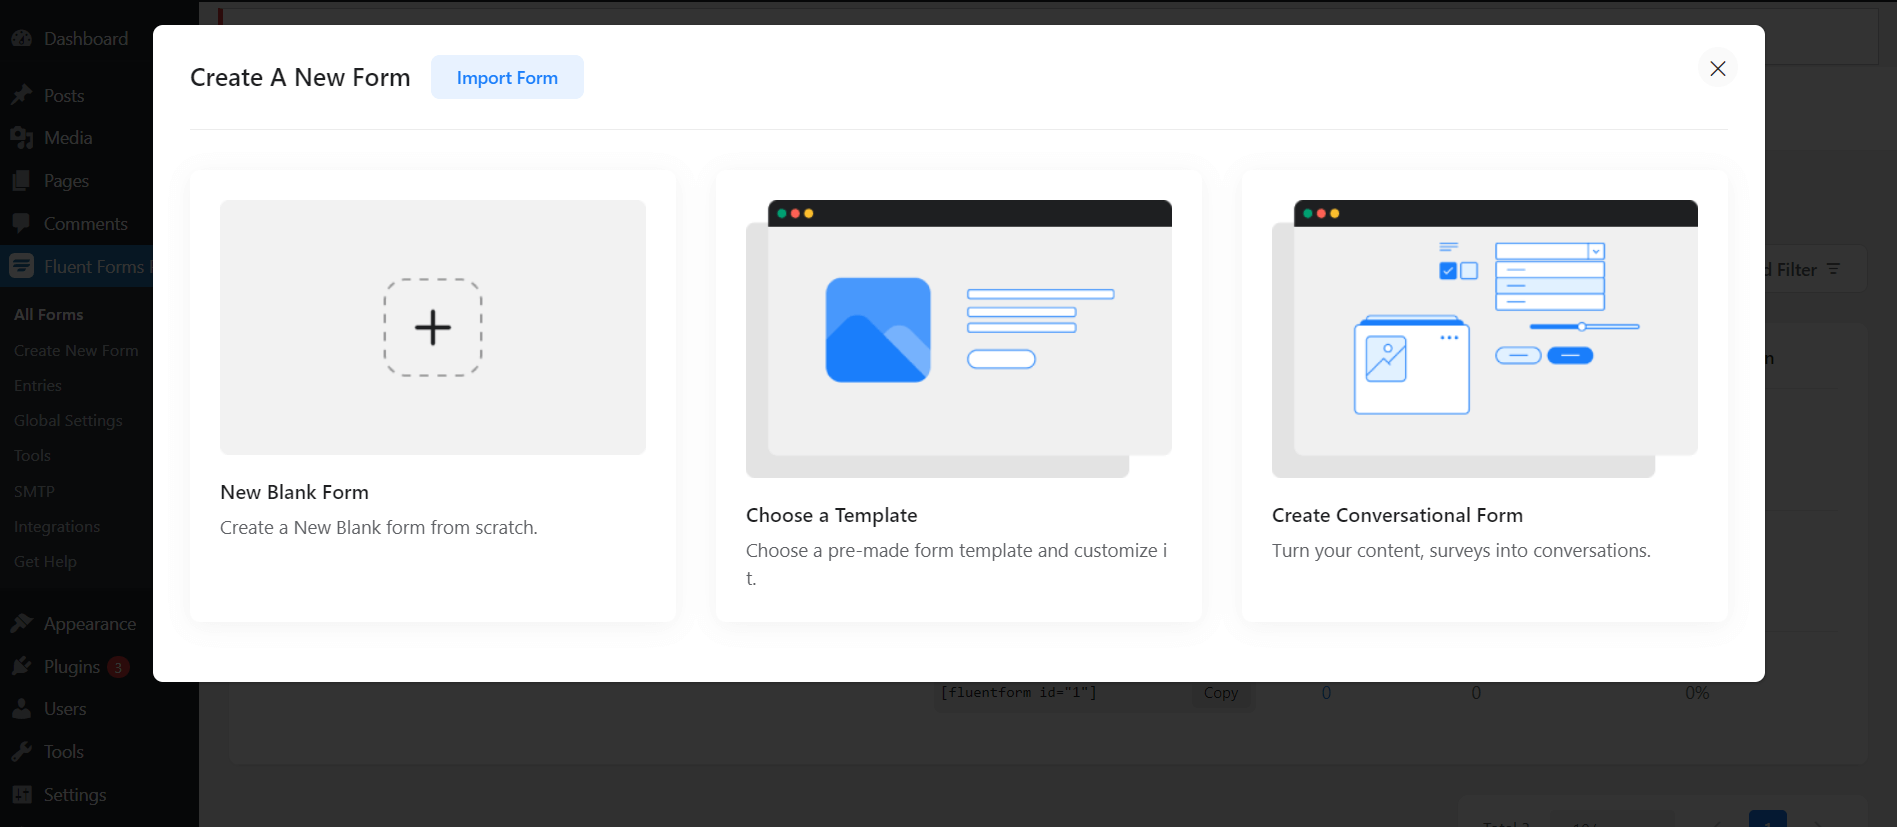The image size is (1897, 827).
Task: Close the Create A New Form dialog
Action: 1717,69
